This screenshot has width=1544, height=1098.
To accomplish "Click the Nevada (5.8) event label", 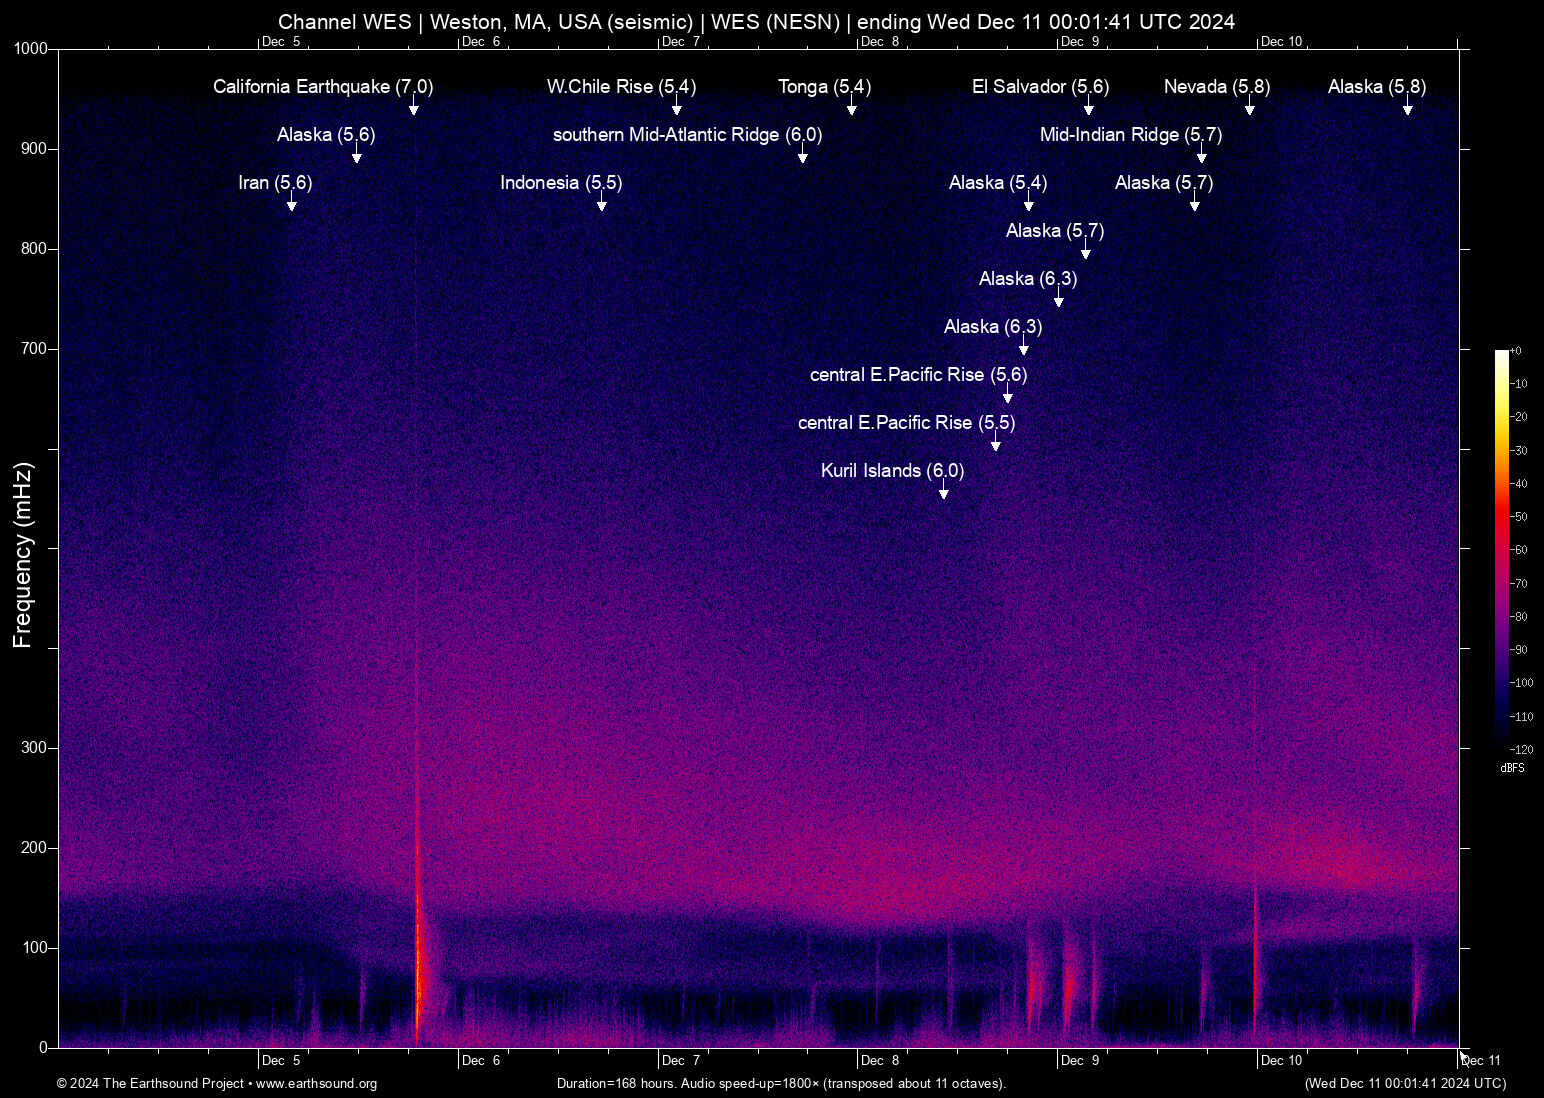I will coord(1217,87).
